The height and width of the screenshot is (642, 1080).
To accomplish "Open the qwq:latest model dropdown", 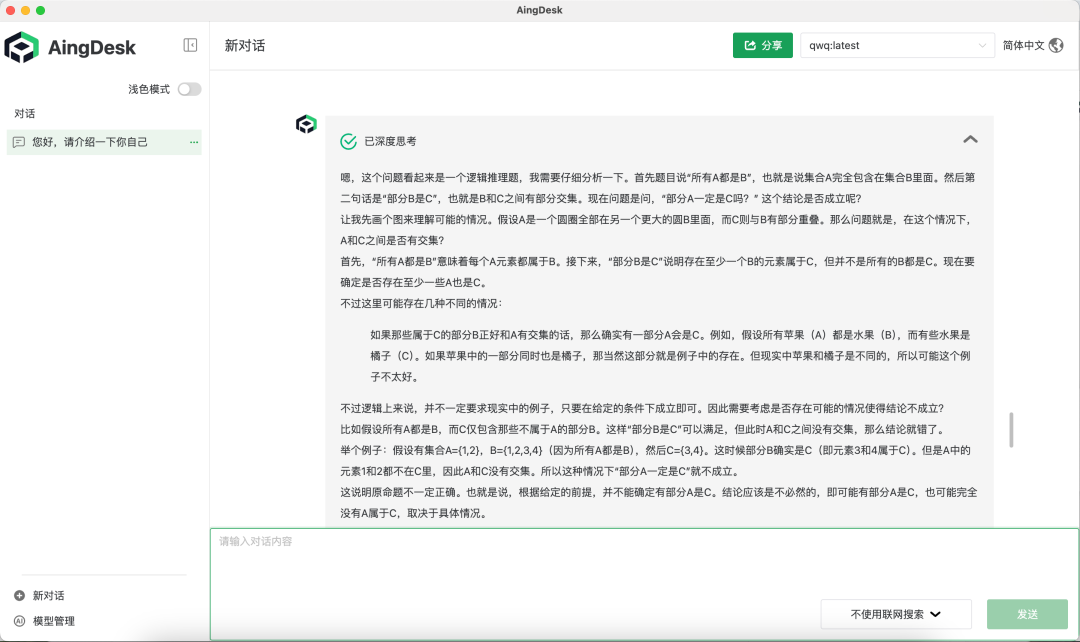I will pyautogui.click(x=897, y=45).
